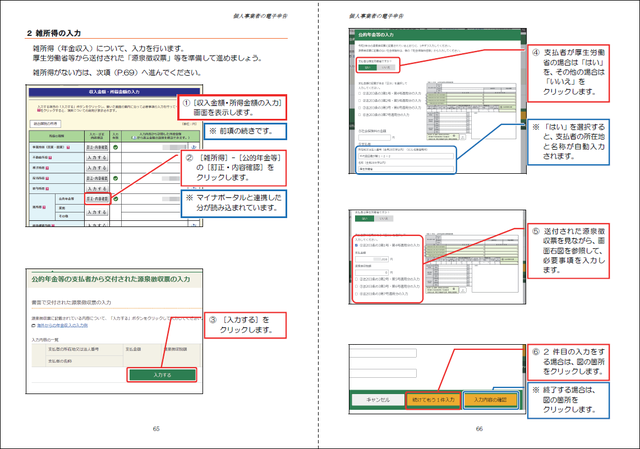The image size is (640, 449).
Task: Select unselected 第7号適用分 option above 社会保険料の金額
Action: [x=360, y=115]
